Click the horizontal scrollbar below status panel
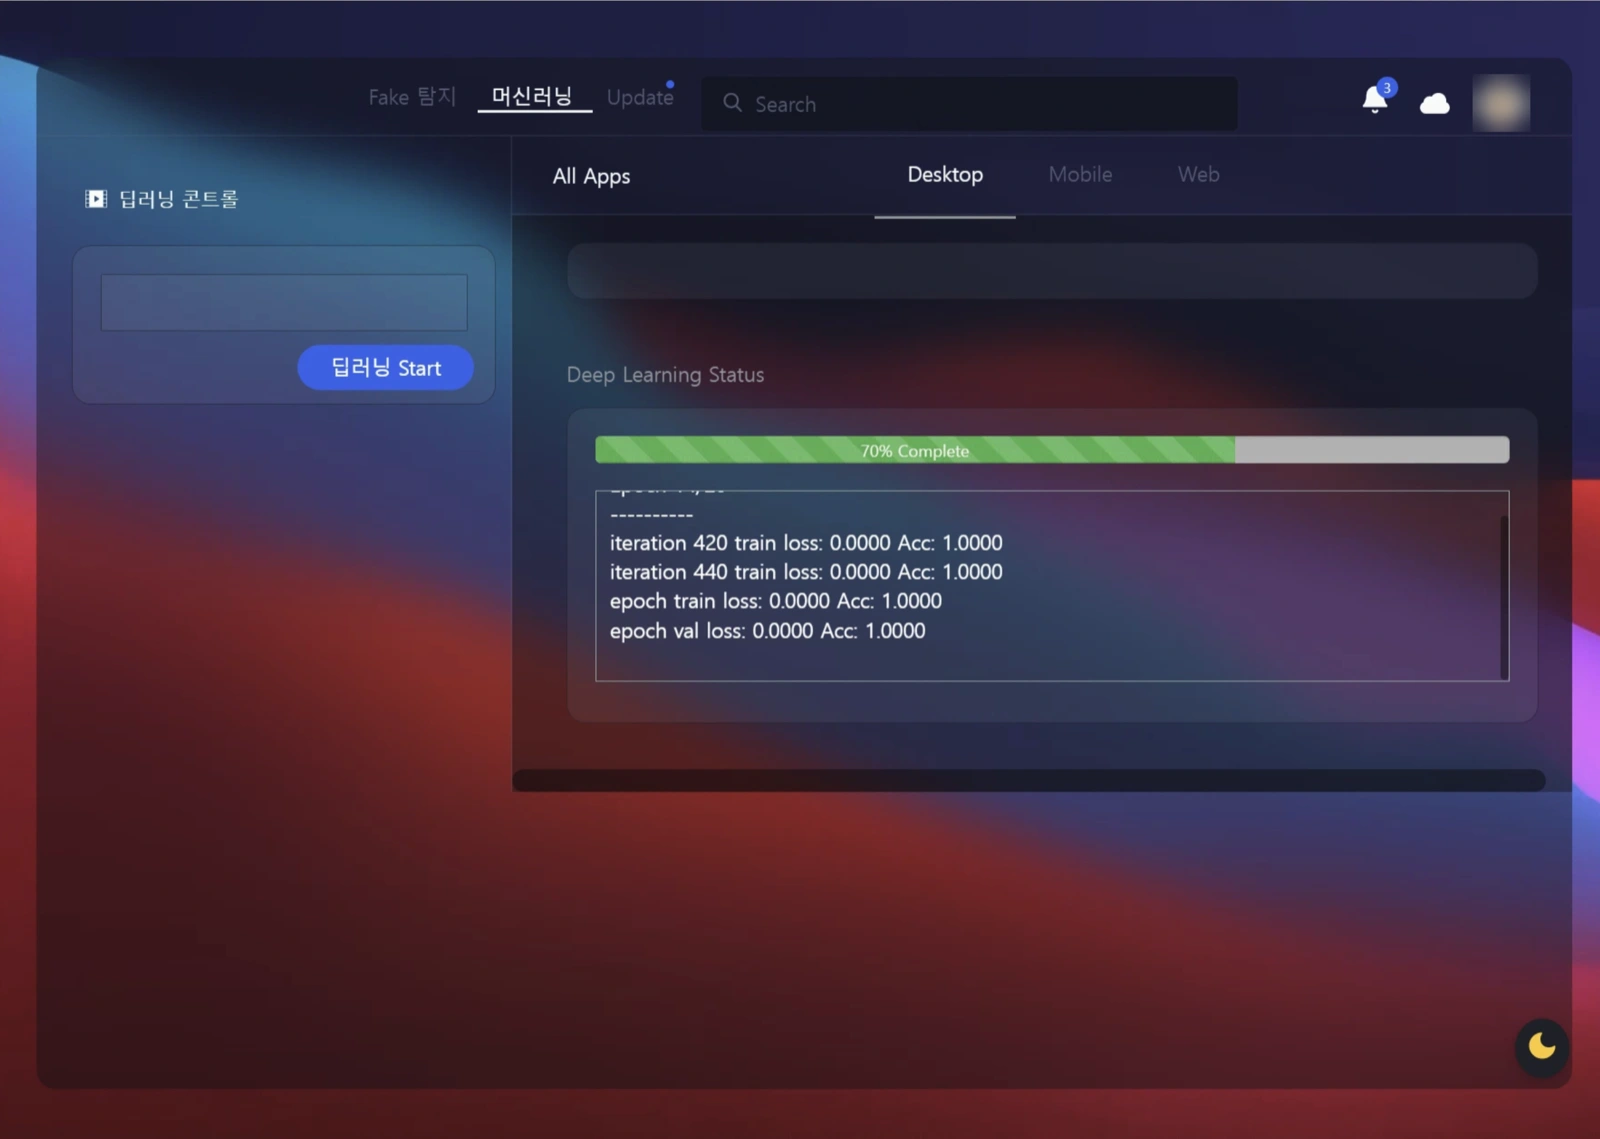Screen dimensions: 1600x1139 pos(1029,780)
